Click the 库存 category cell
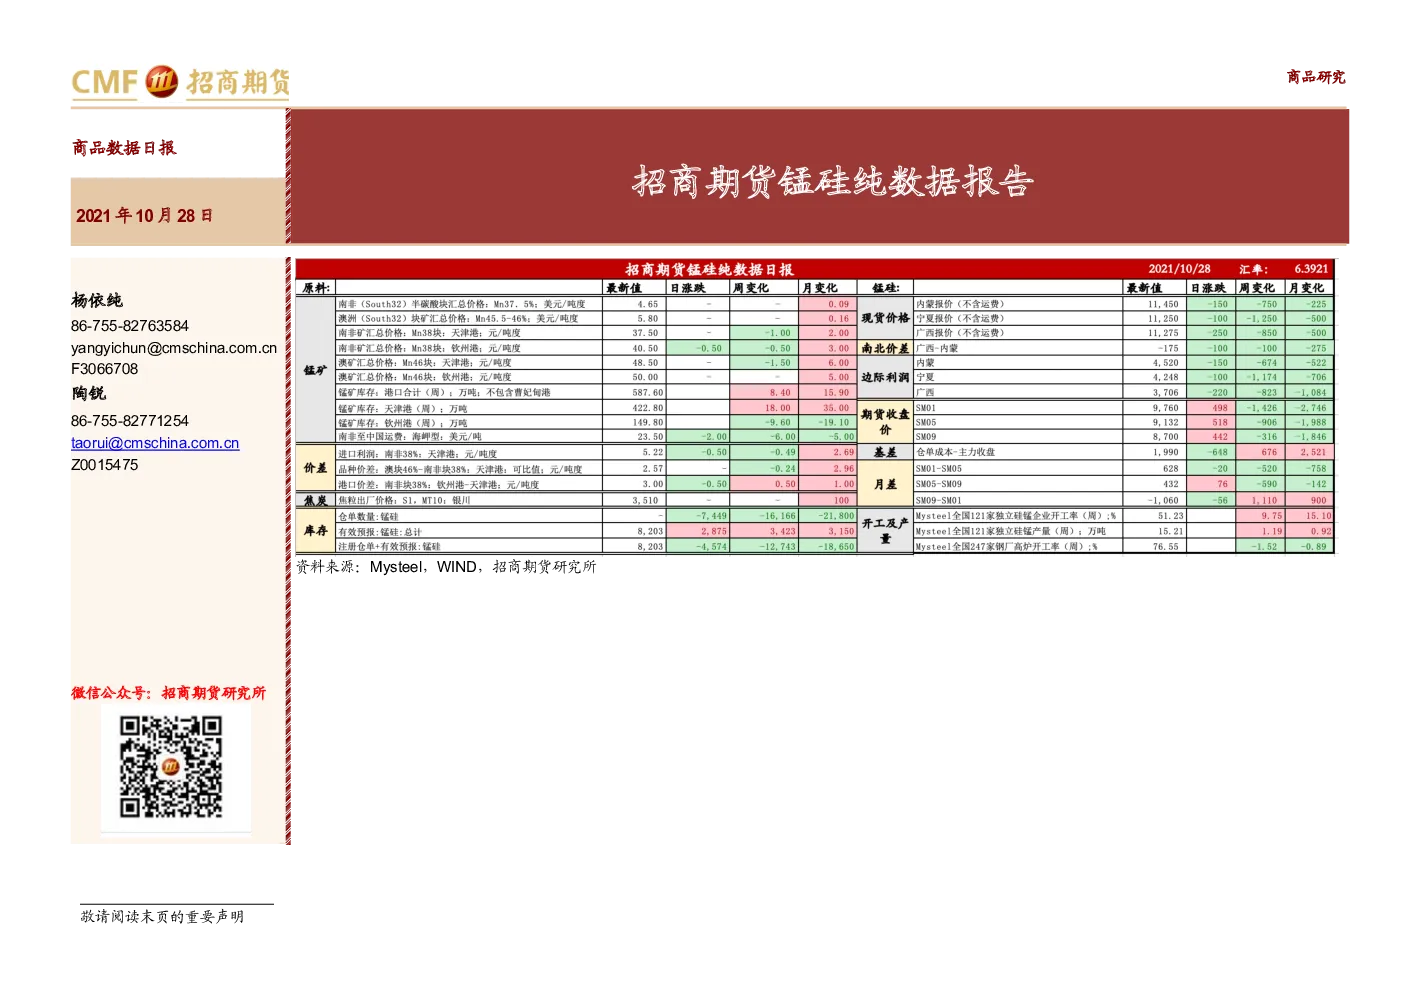1403x992 pixels. [x=315, y=531]
